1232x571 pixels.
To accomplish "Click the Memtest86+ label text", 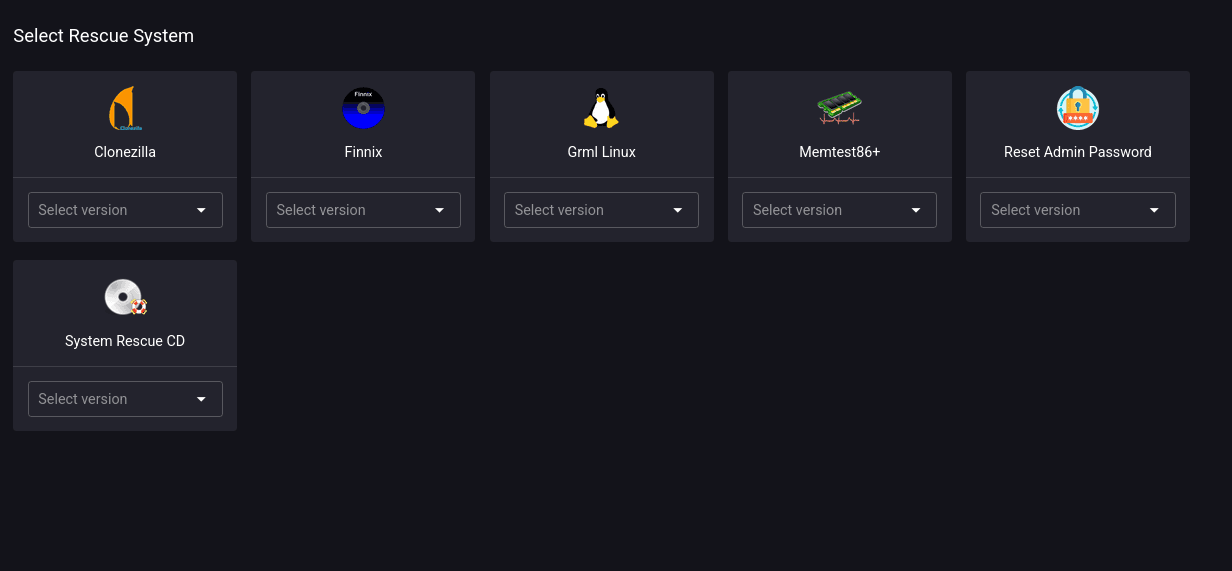I will (x=839, y=152).
